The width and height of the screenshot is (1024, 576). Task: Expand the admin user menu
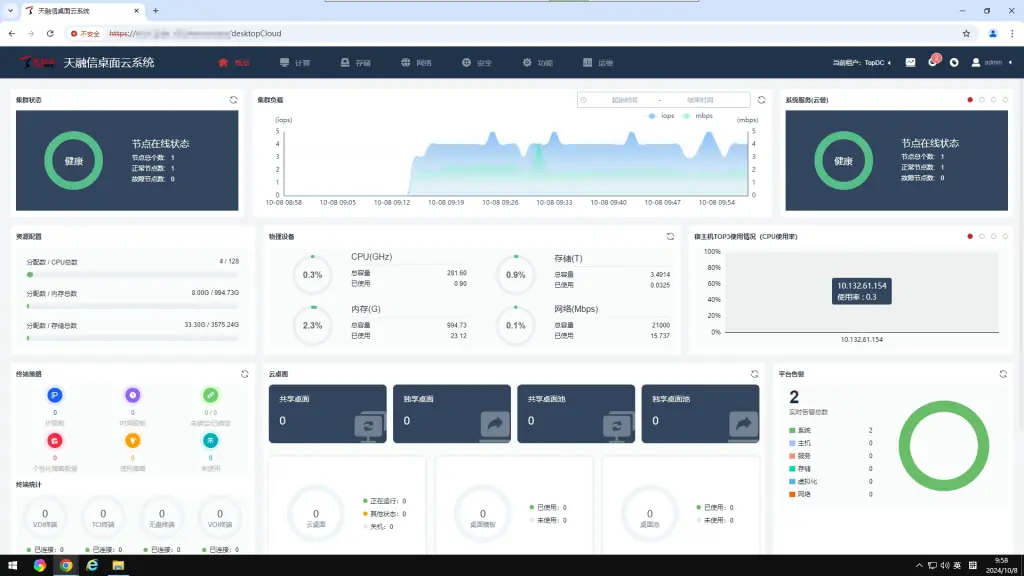pos(989,62)
